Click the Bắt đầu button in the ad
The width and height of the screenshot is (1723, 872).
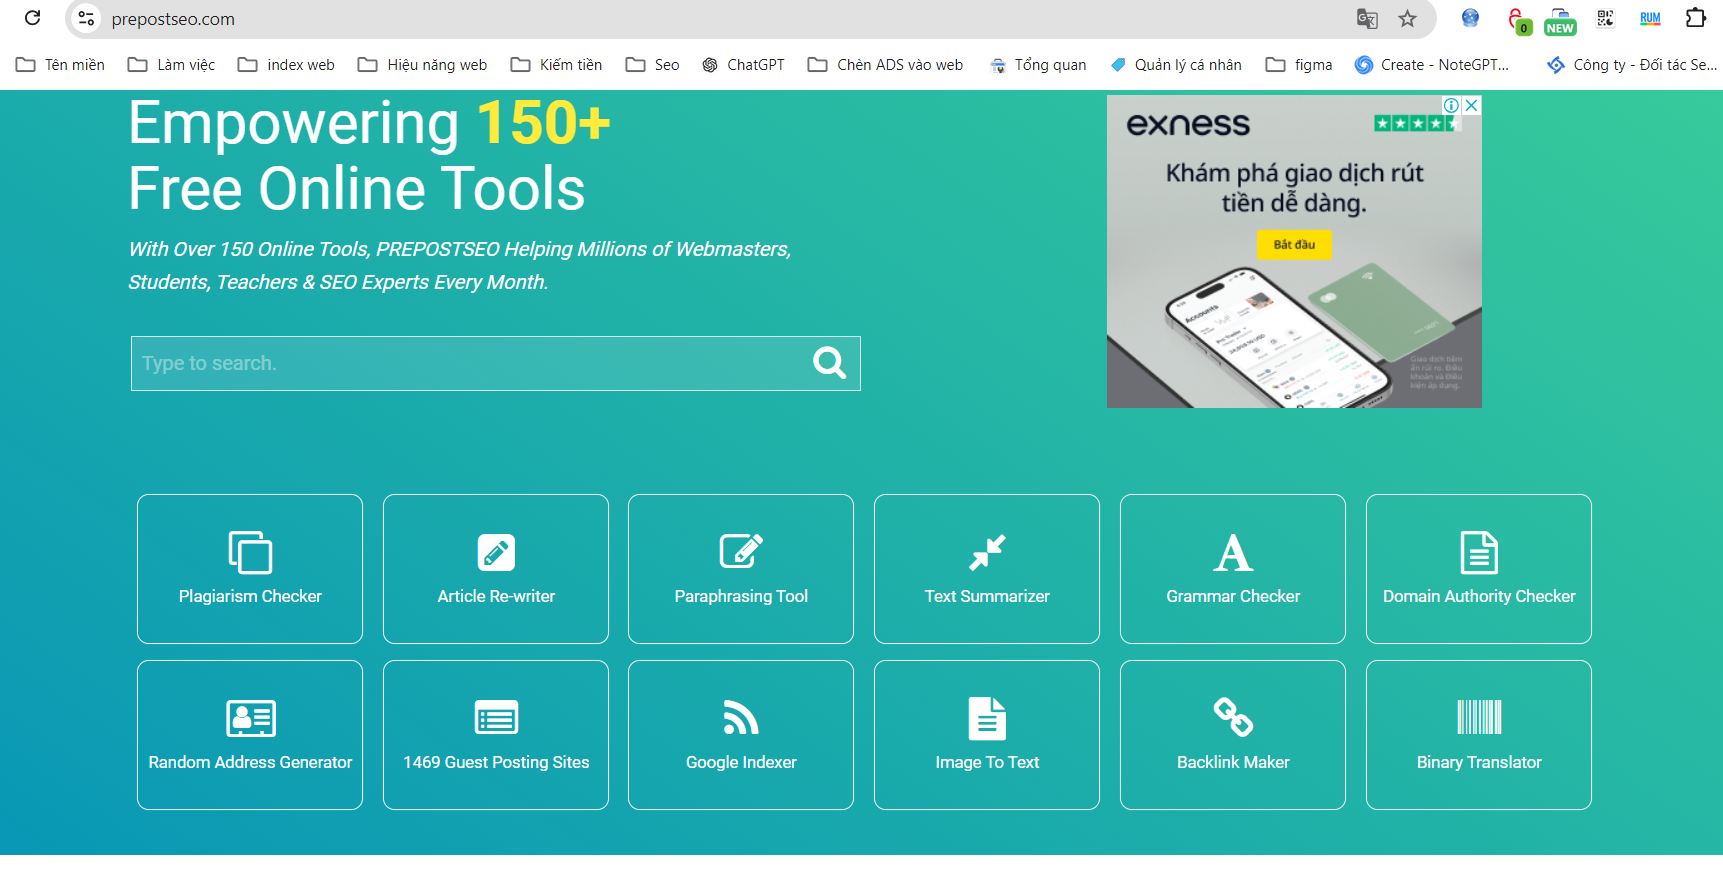(x=1294, y=244)
